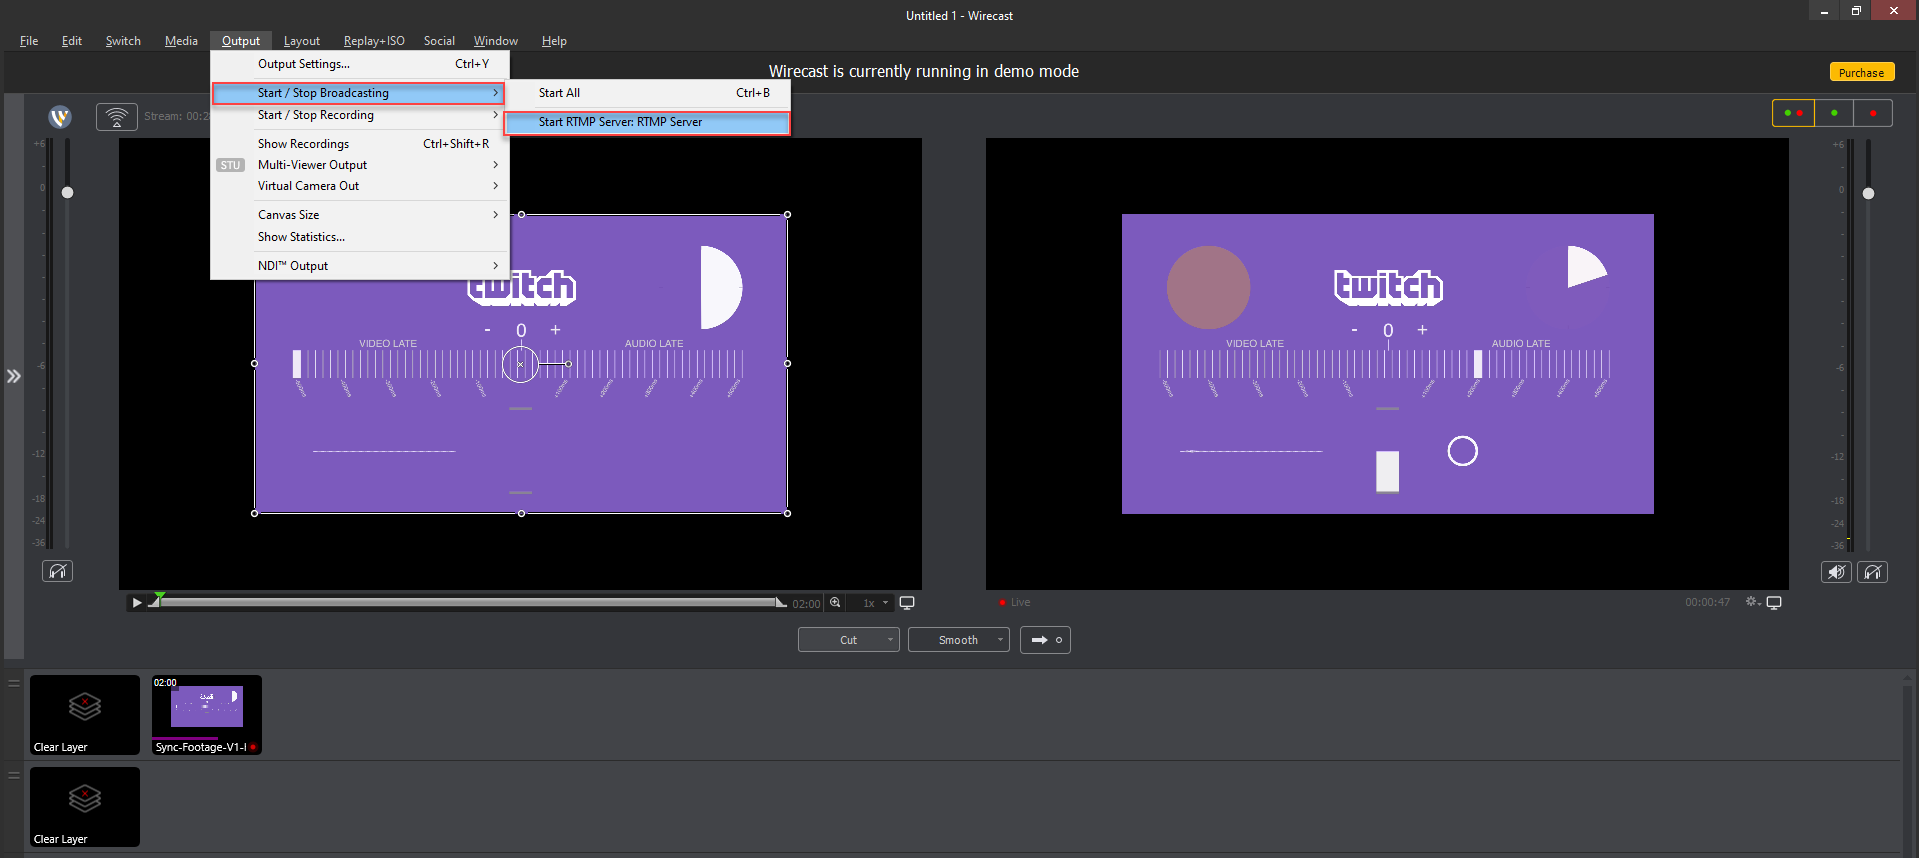Open the Media menu

[x=181, y=41]
